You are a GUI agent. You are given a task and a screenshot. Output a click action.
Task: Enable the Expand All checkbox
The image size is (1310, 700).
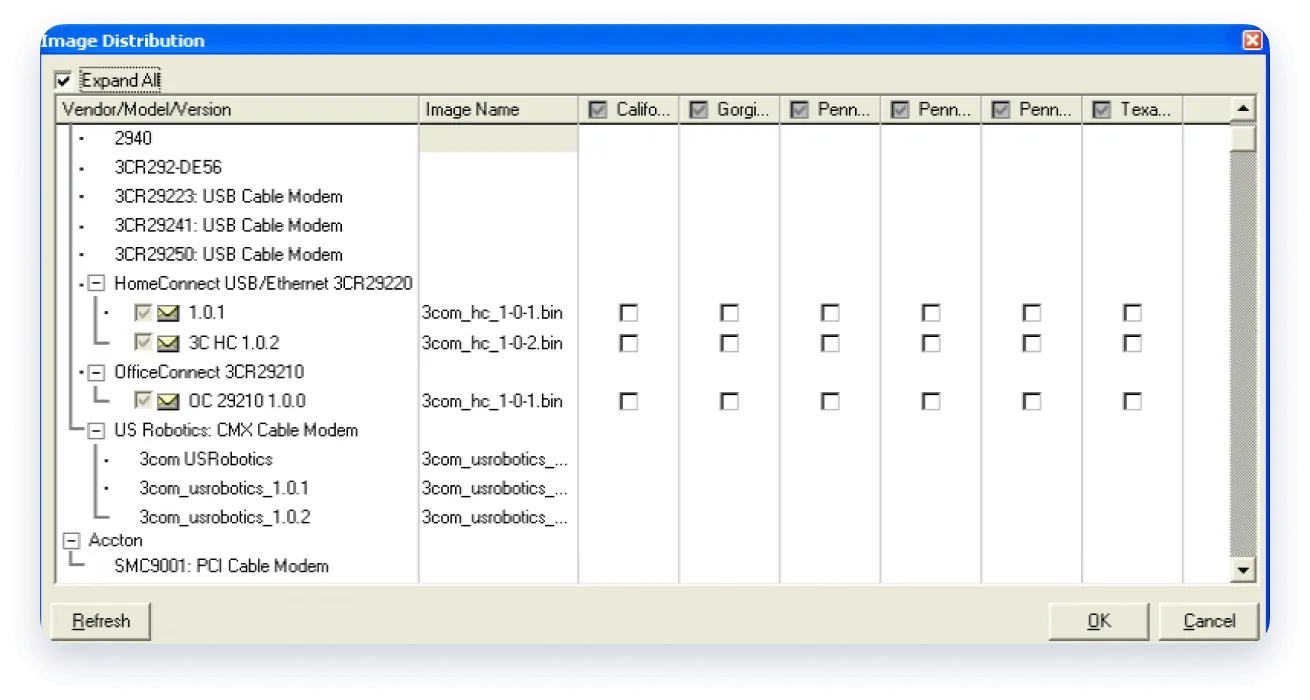[x=64, y=80]
